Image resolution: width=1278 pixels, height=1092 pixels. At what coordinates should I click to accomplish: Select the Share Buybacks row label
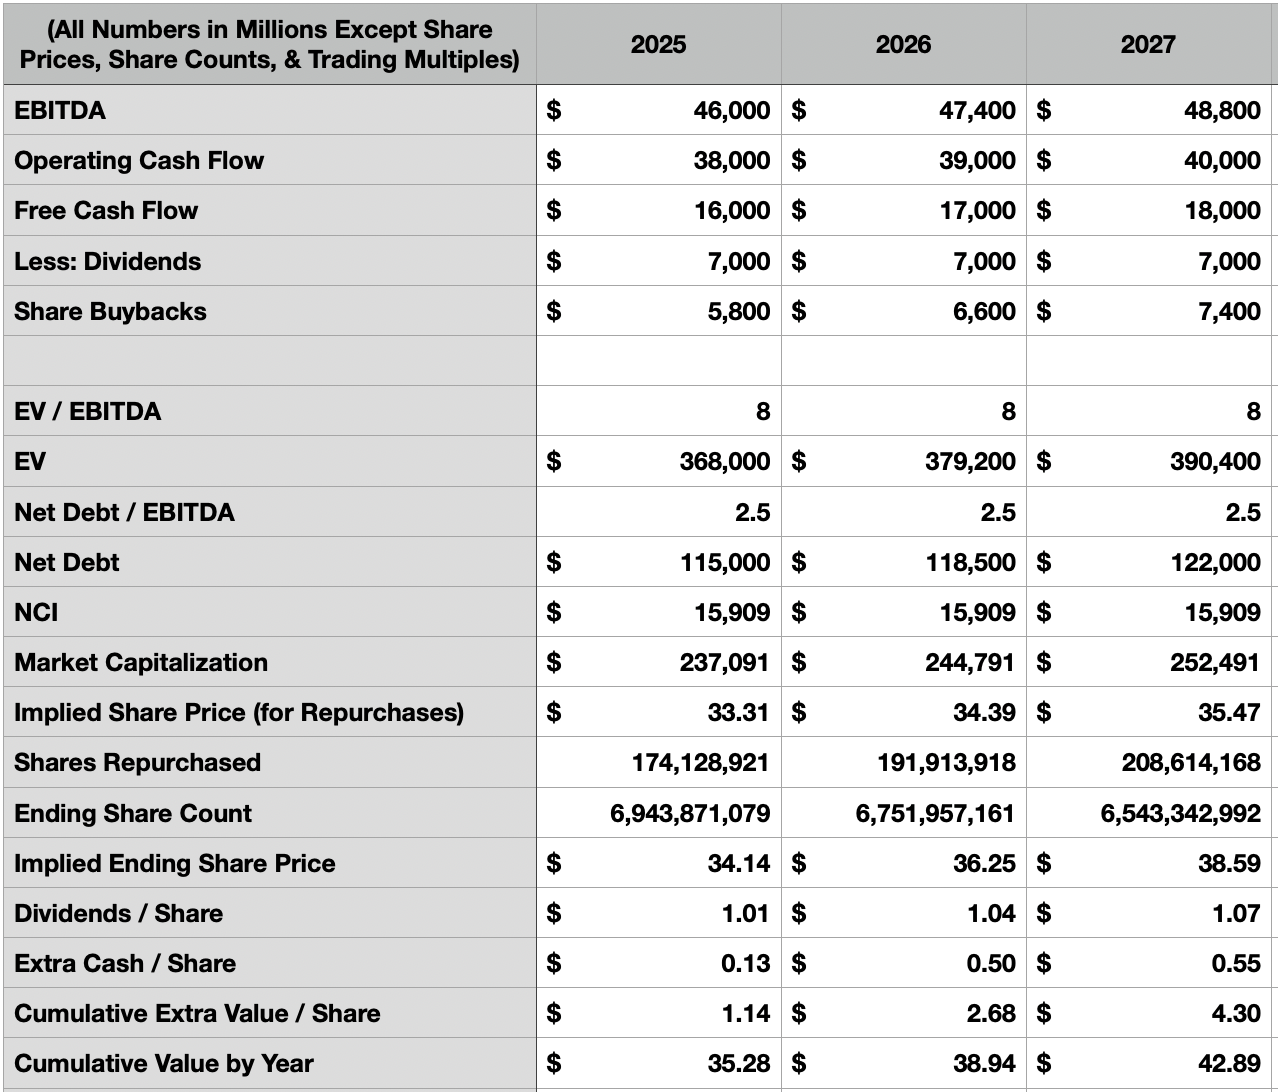coord(110,311)
